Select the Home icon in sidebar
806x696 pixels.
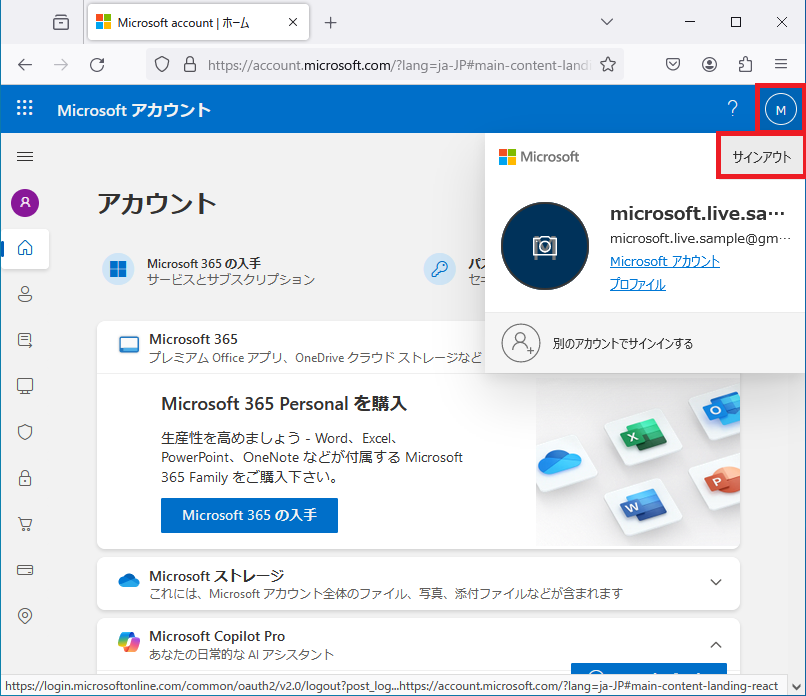[x=25, y=248]
